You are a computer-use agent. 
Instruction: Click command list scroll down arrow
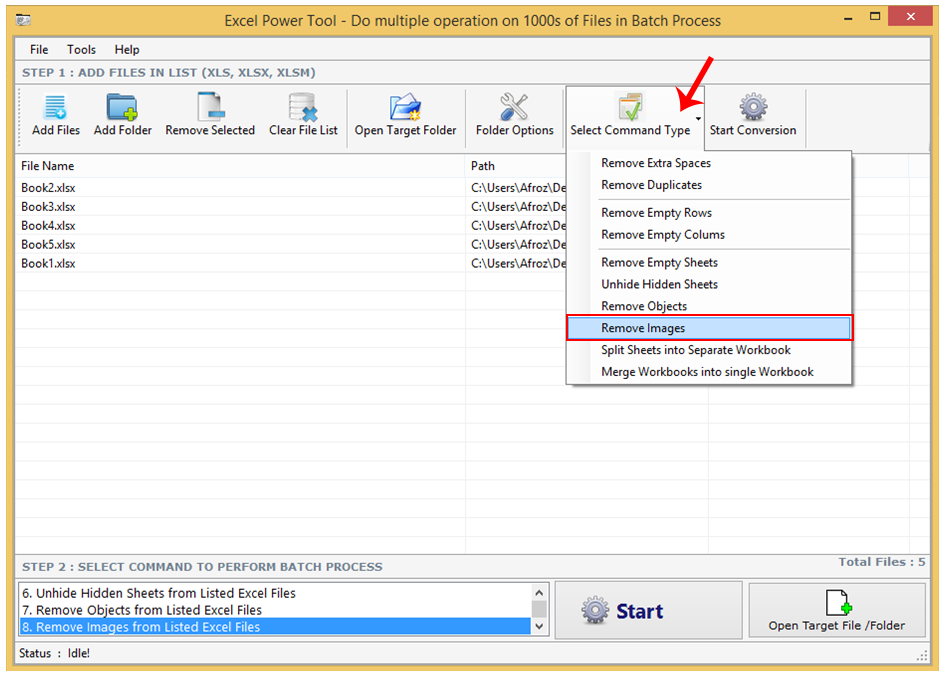539,626
